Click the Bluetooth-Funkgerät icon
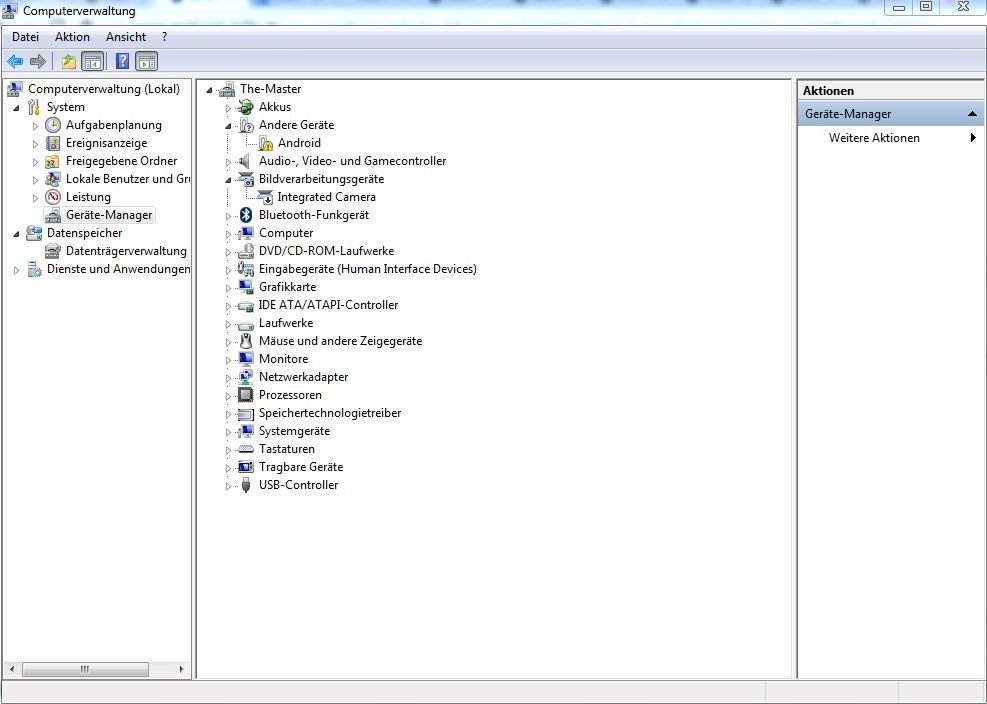 pos(246,215)
